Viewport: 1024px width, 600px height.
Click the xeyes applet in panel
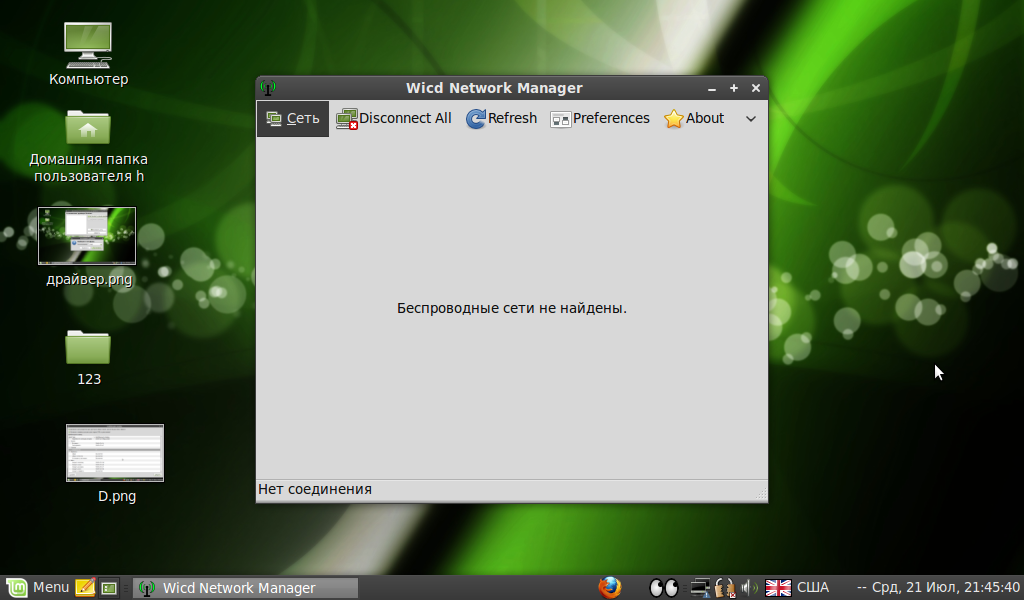click(664, 588)
